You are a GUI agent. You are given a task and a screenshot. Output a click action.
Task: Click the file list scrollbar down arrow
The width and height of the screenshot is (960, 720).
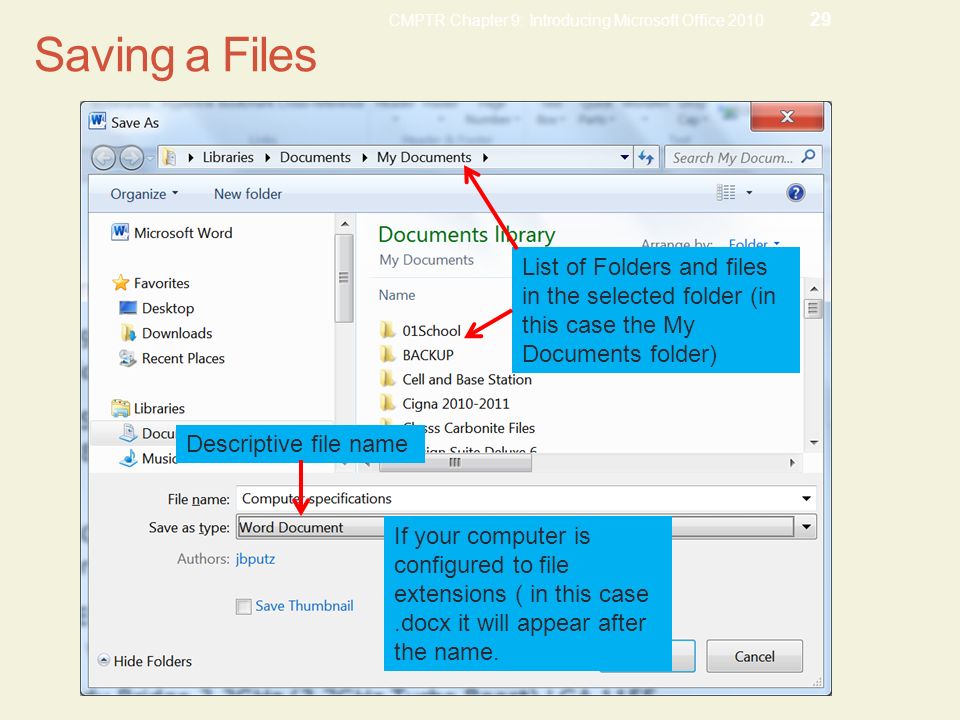814,442
